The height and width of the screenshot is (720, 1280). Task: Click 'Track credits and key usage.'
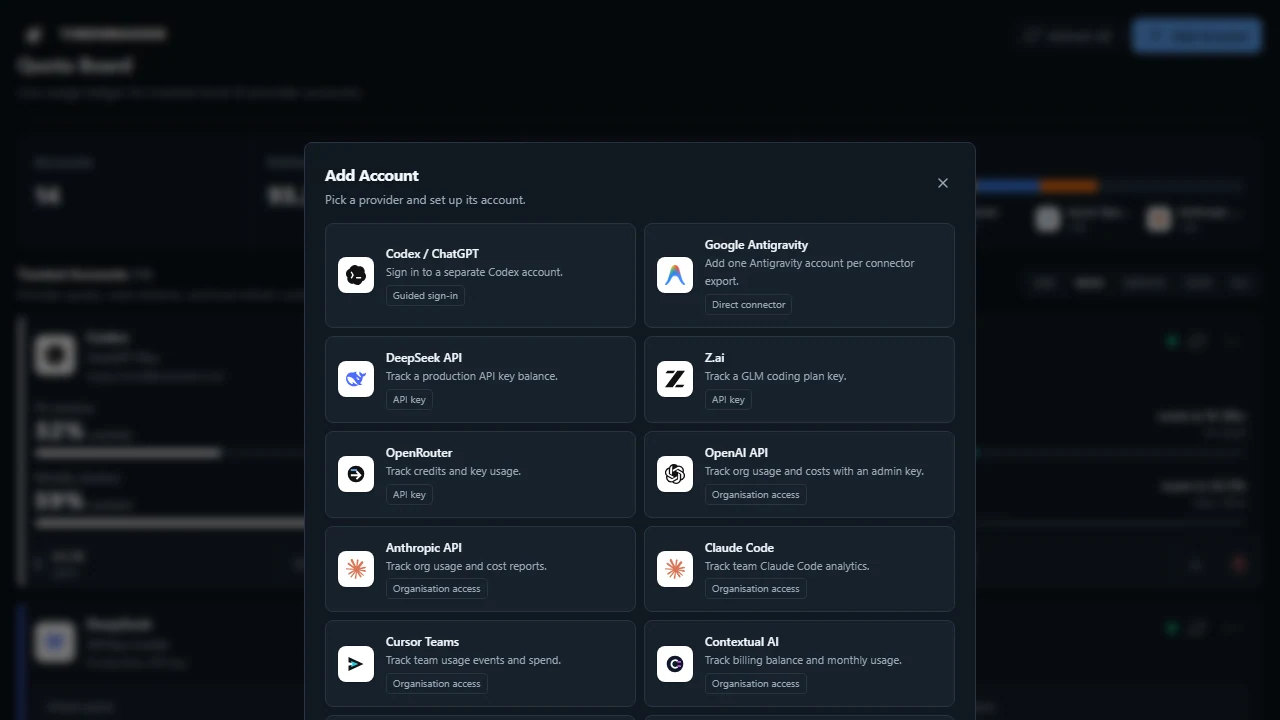[x=453, y=471]
